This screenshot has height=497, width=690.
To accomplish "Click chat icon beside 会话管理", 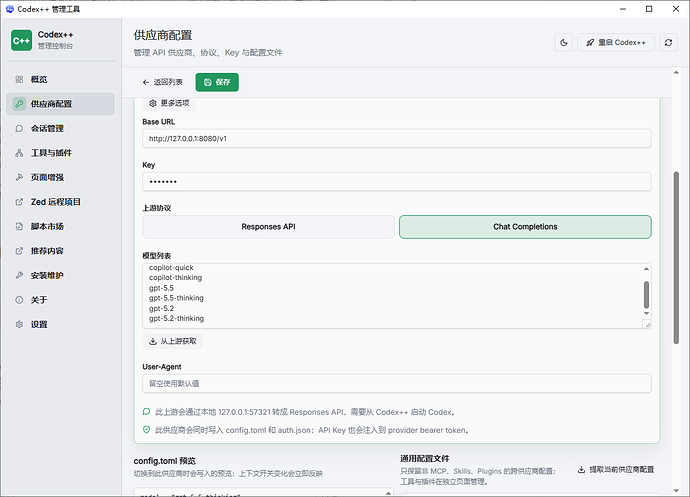I will pos(19,129).
